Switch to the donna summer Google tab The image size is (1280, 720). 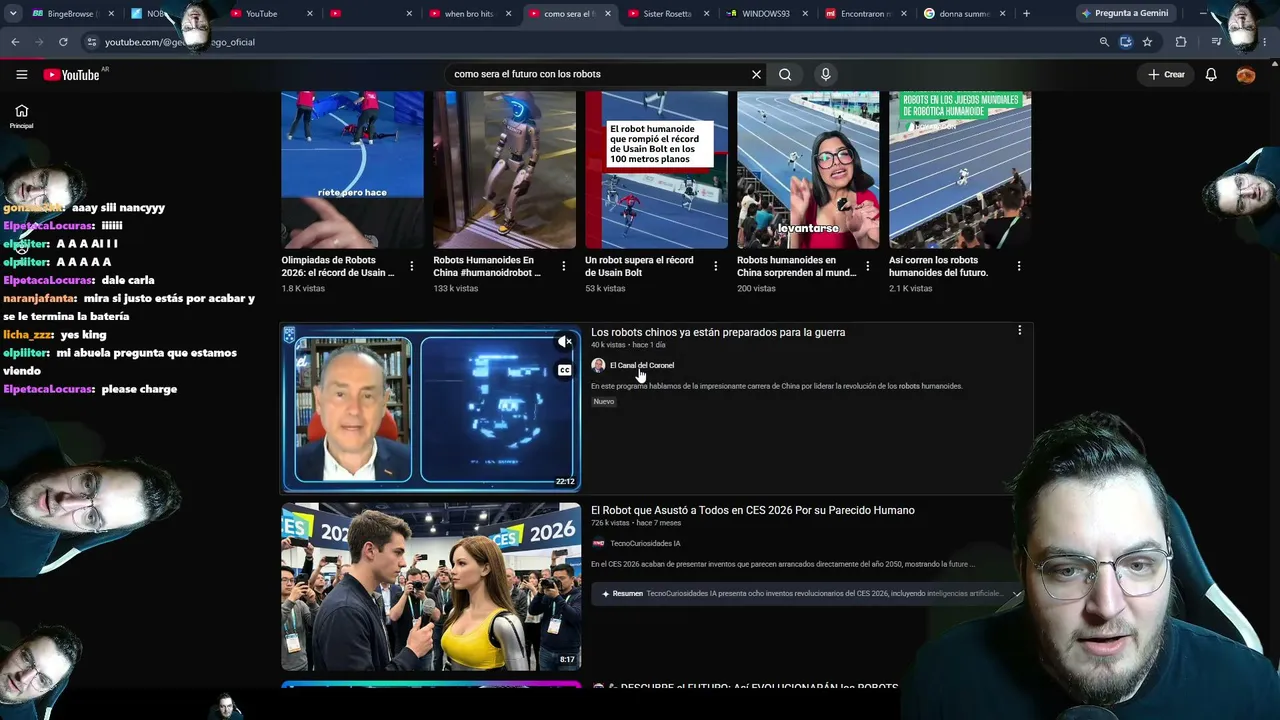pos(966,14)
